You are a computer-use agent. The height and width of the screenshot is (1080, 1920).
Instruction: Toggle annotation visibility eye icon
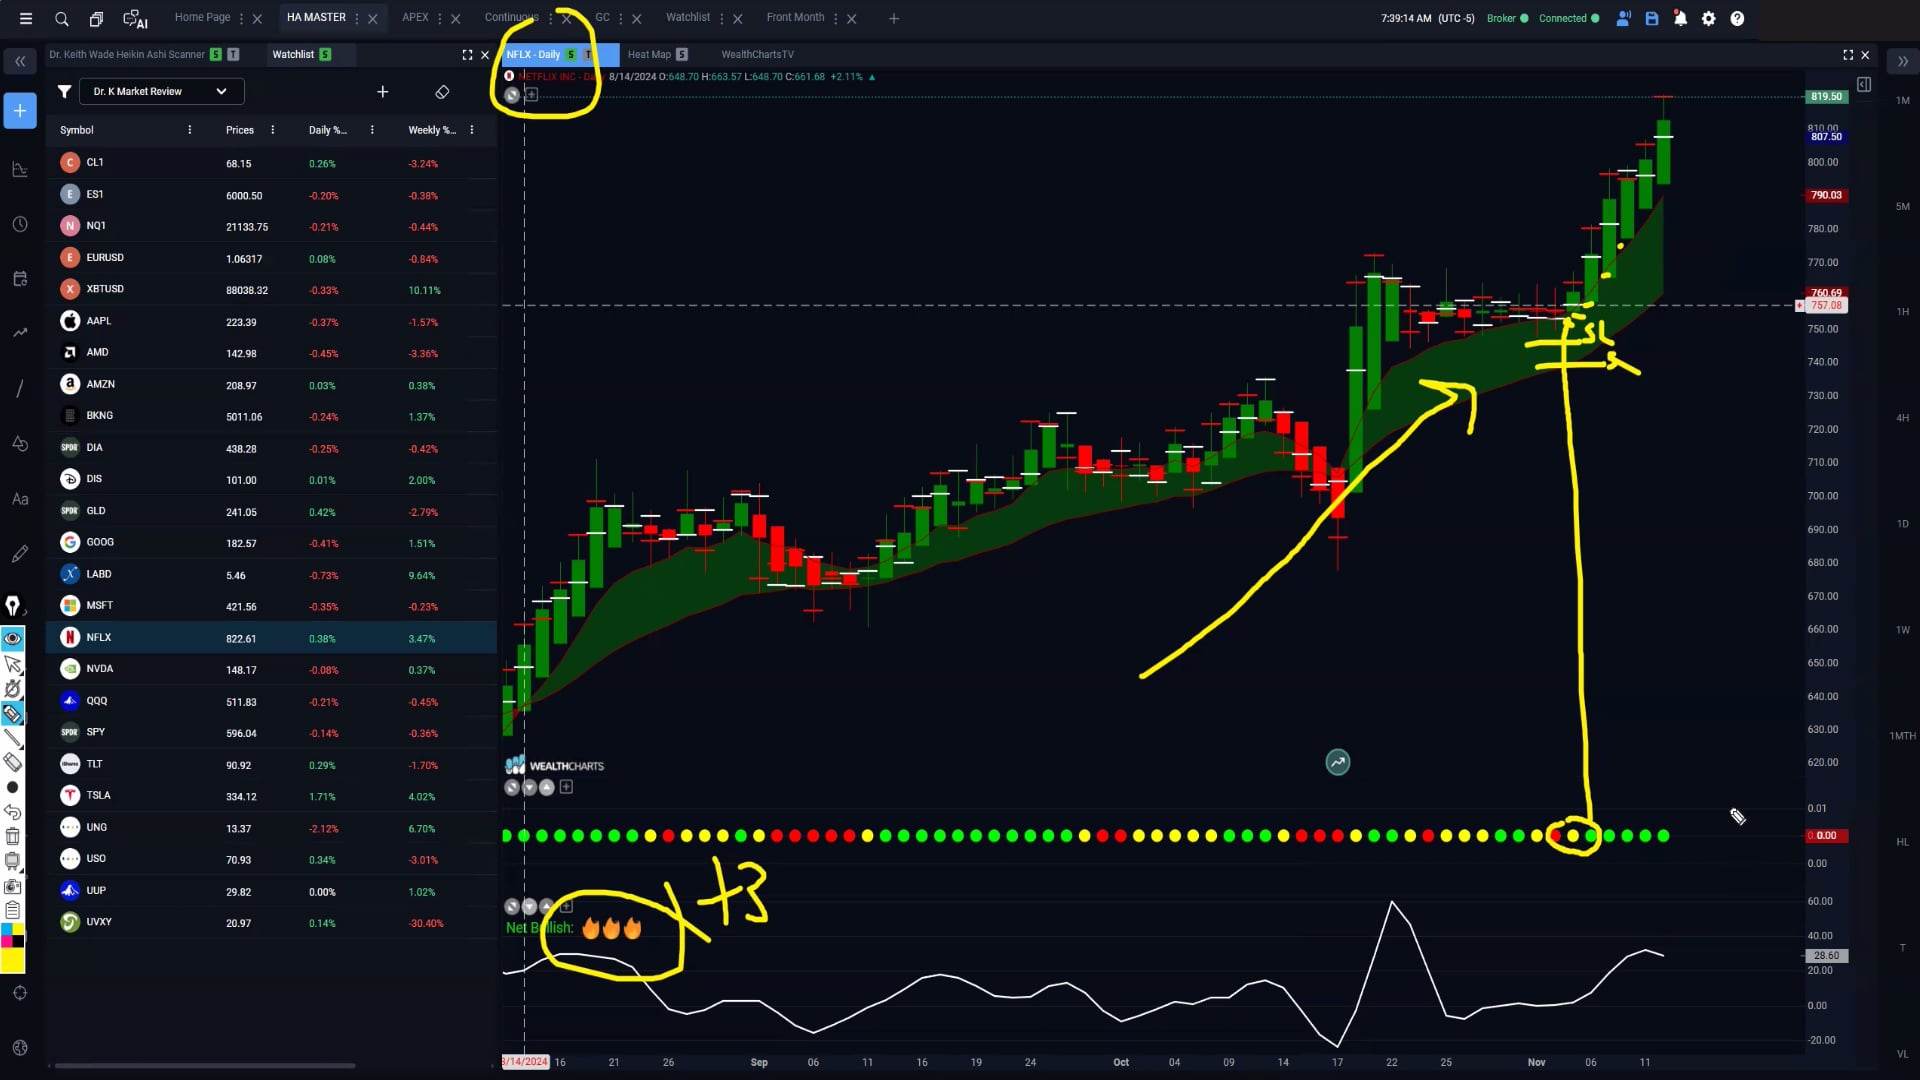[x=12, y=638]
